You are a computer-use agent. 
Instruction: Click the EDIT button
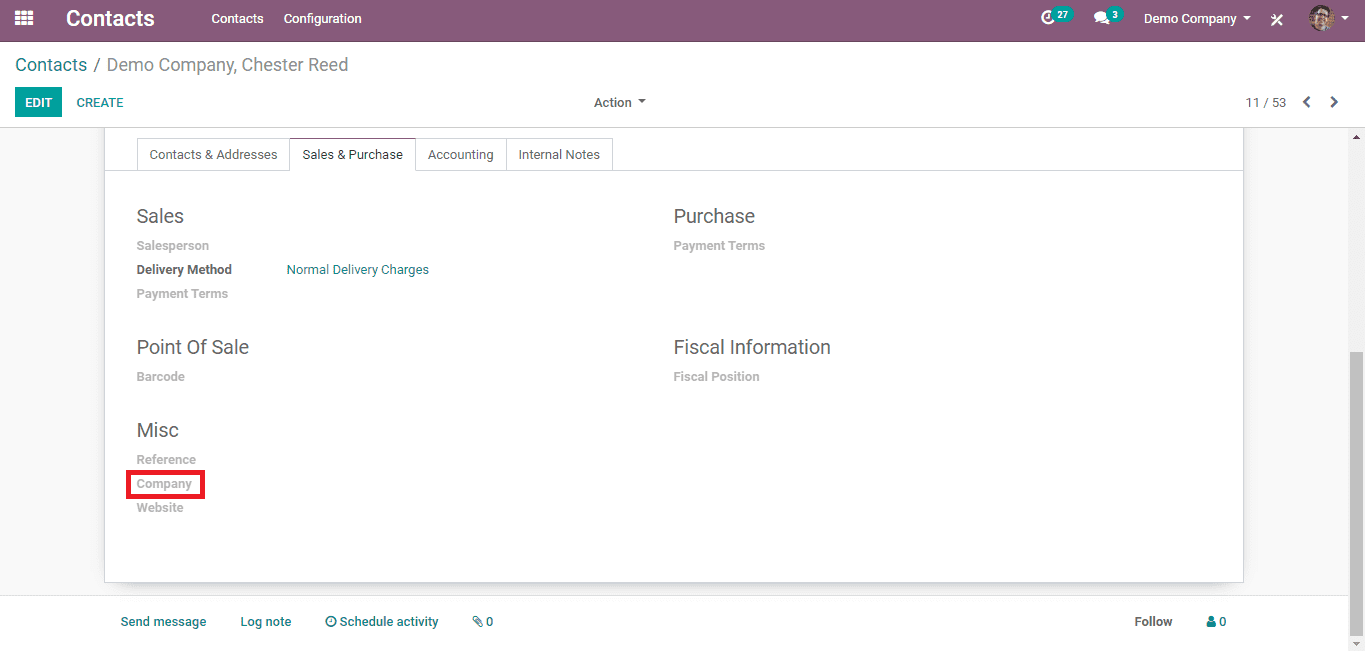coord(38,102)
